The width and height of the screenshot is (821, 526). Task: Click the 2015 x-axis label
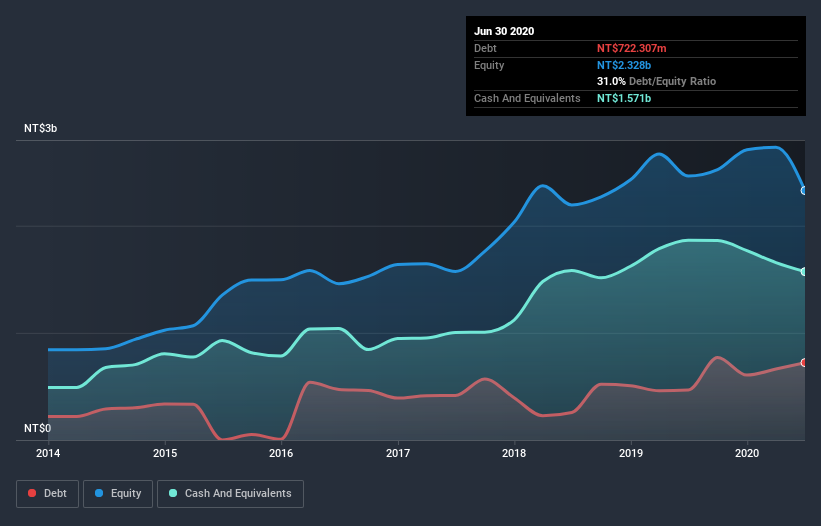[165, 453]
